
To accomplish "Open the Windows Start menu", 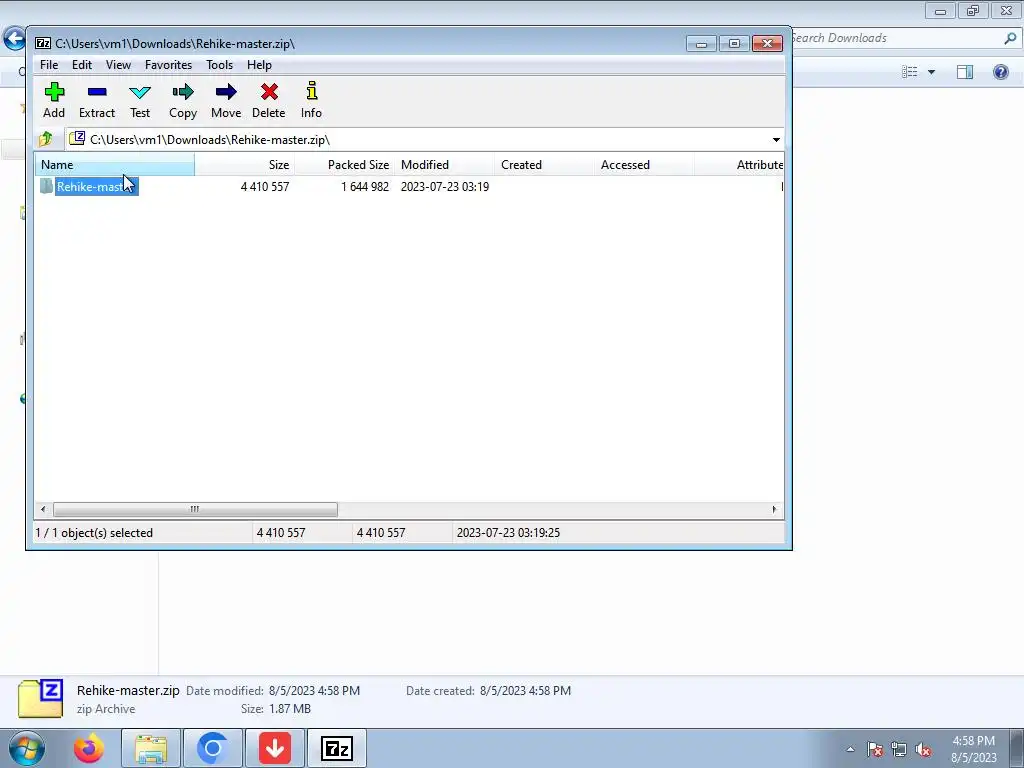I will click(x=27, y=748).
